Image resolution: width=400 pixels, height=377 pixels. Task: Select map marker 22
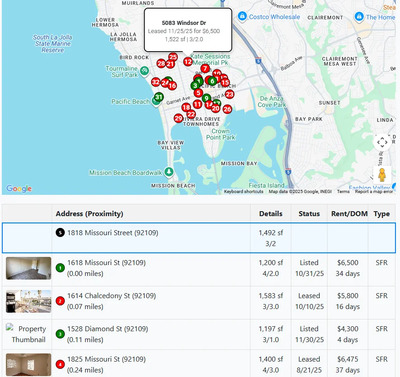coord(191,114)
